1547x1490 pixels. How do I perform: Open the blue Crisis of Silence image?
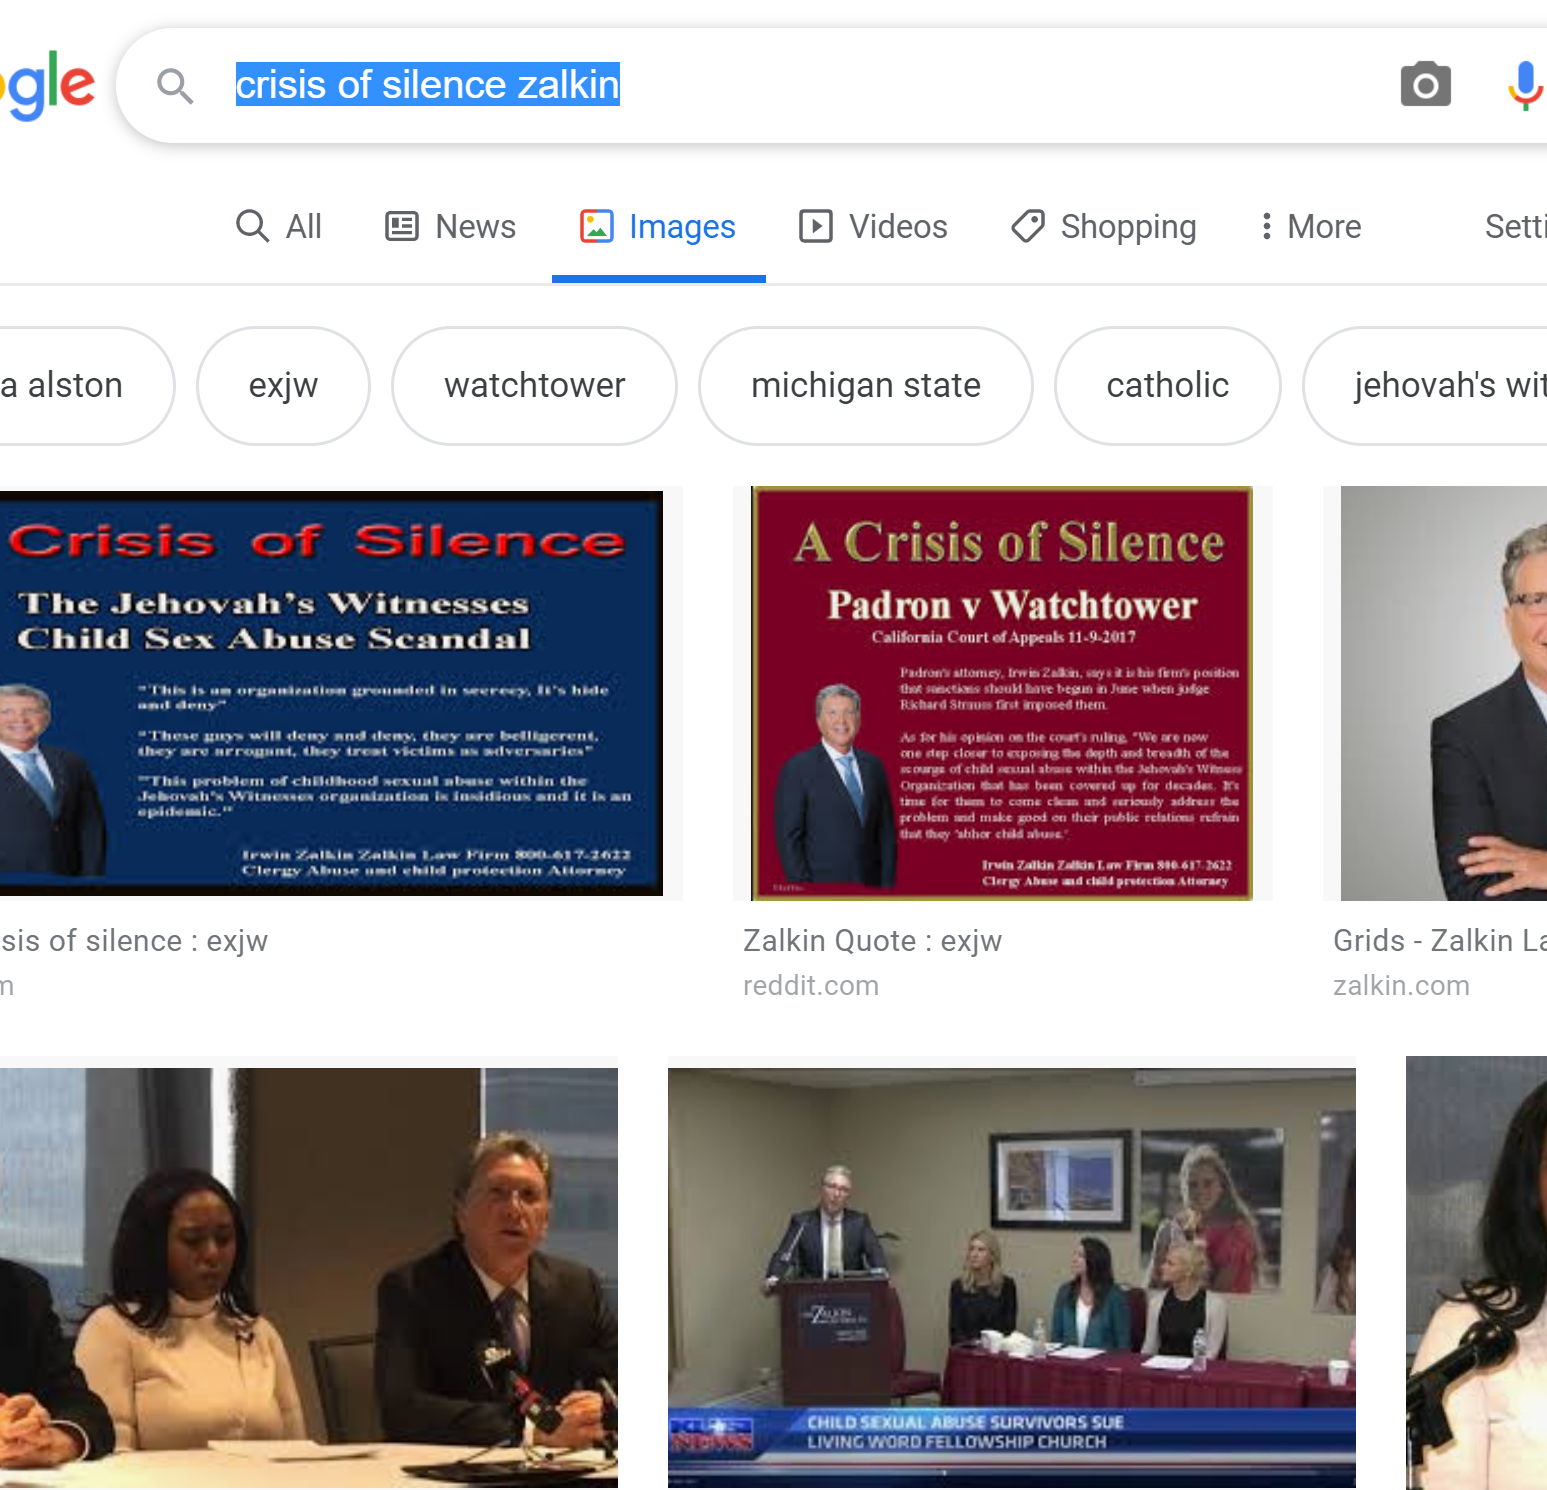pyautogui.click(x=331, y=693)
